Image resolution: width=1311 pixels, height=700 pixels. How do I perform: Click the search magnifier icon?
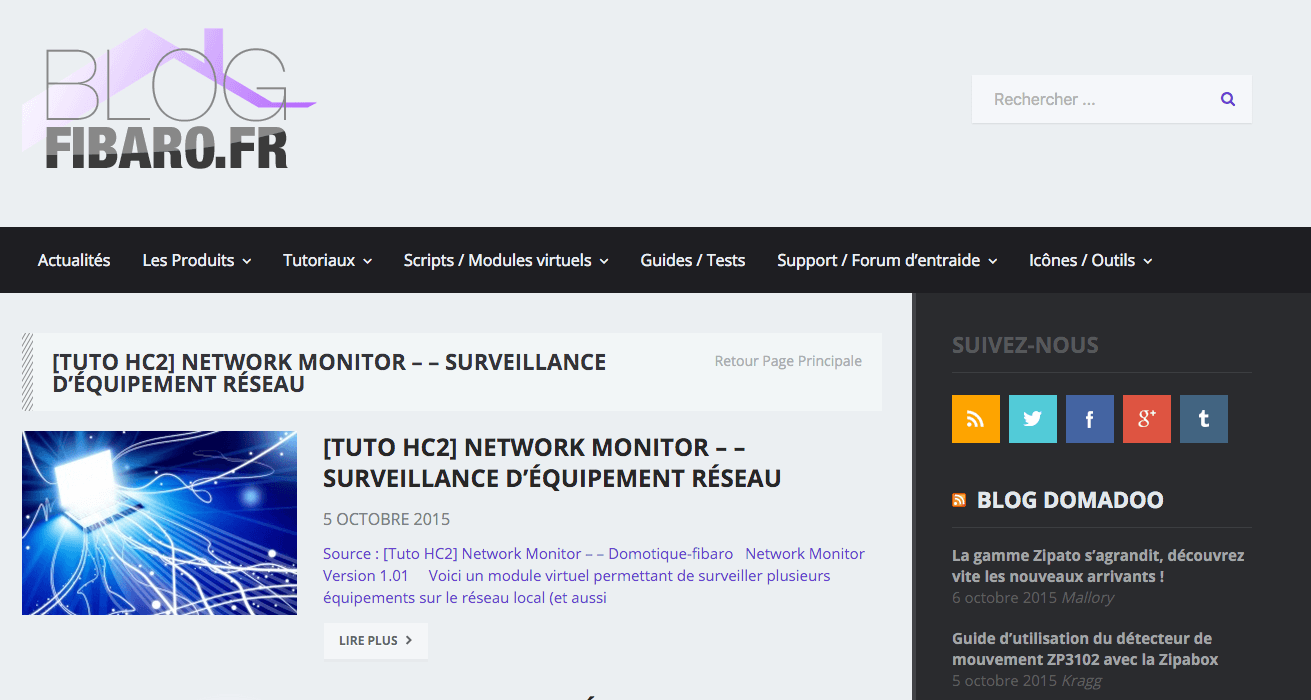coord(1228,99)
